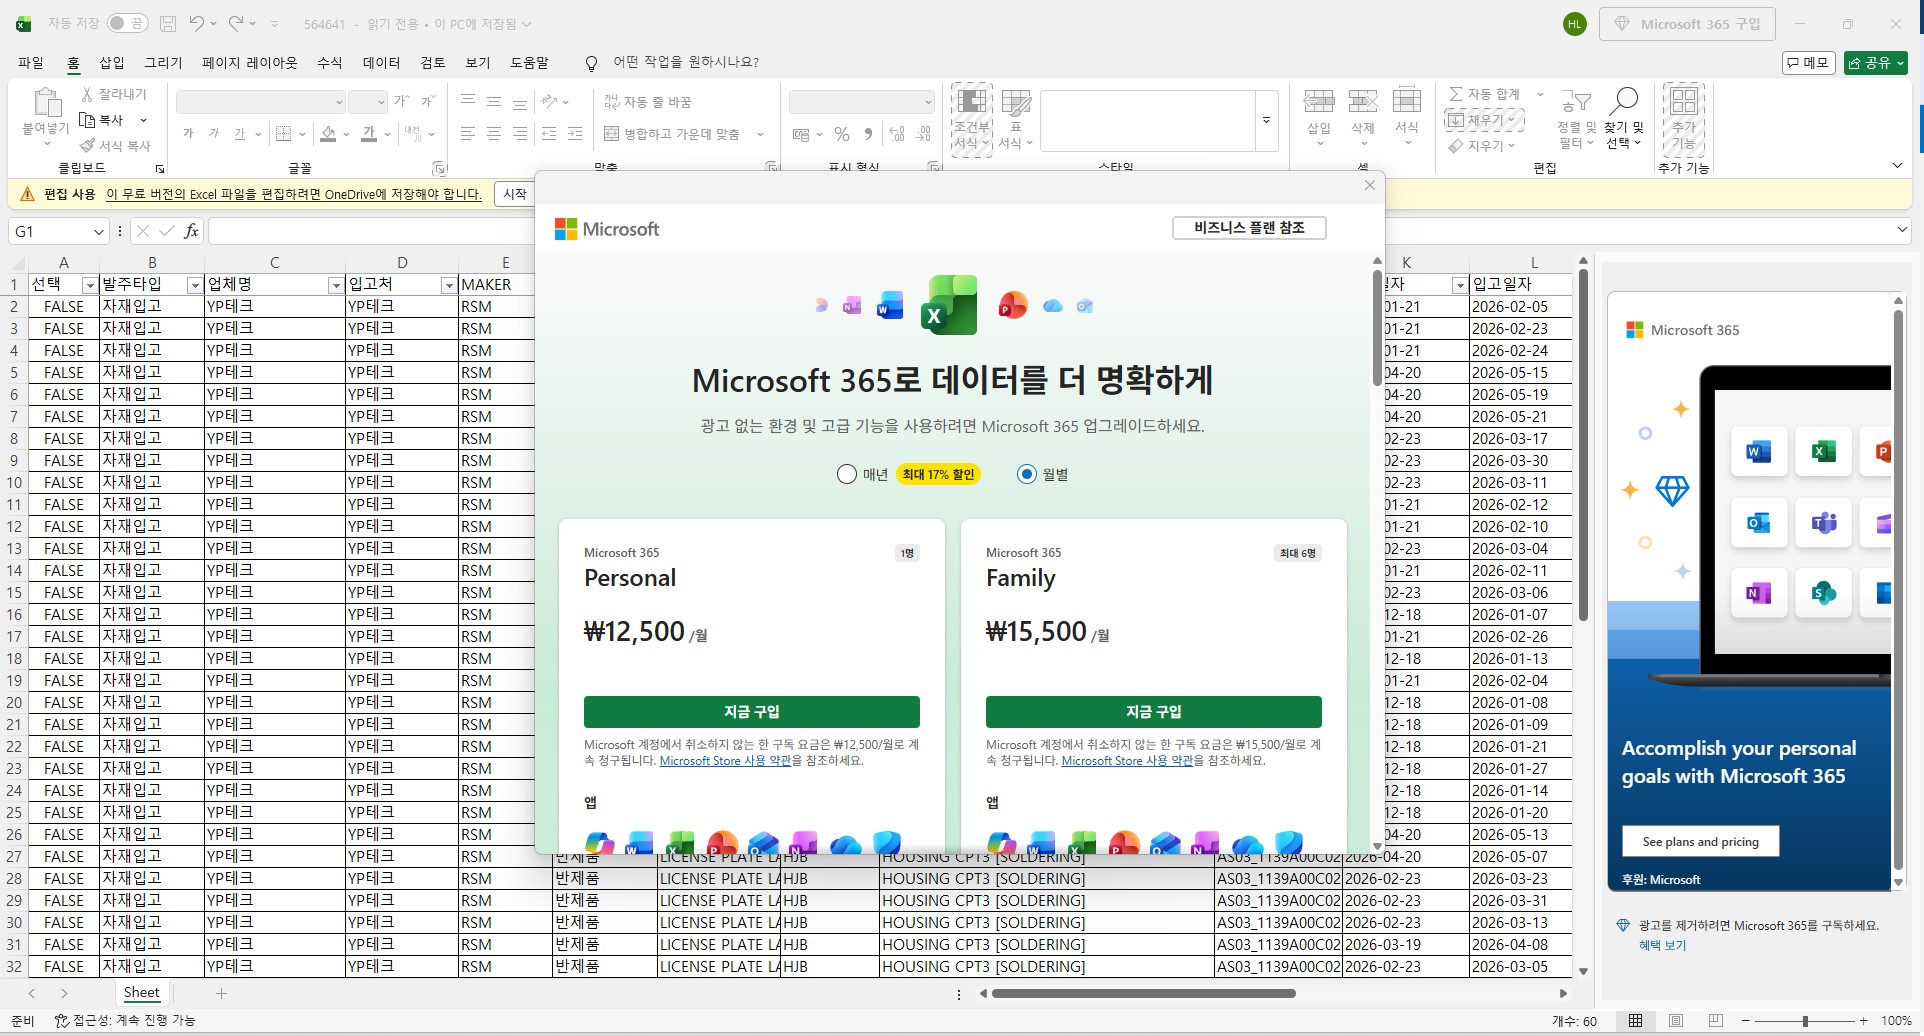1924x1036 pixels.
Task: Click the horizontal scrollbar thumb
Action: coord(1144,993)
